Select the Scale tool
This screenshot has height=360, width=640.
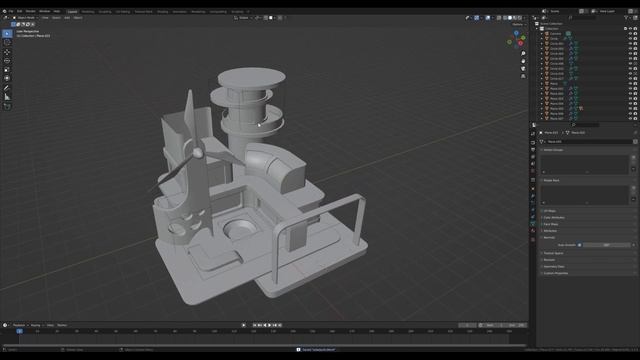click(x=7, y=69)
